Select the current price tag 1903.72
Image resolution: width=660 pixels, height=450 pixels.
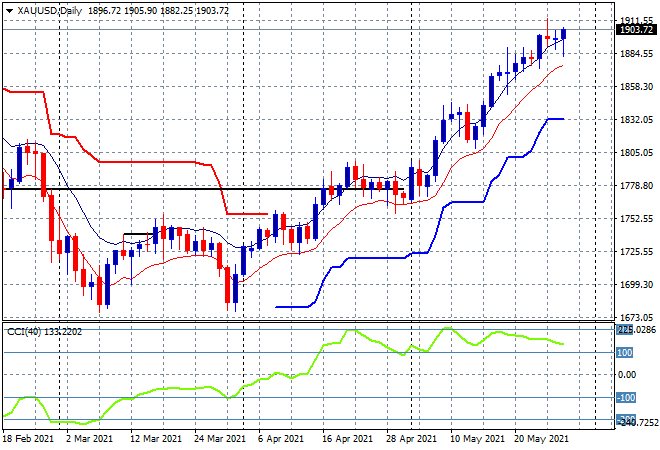[x=636, y=29]
